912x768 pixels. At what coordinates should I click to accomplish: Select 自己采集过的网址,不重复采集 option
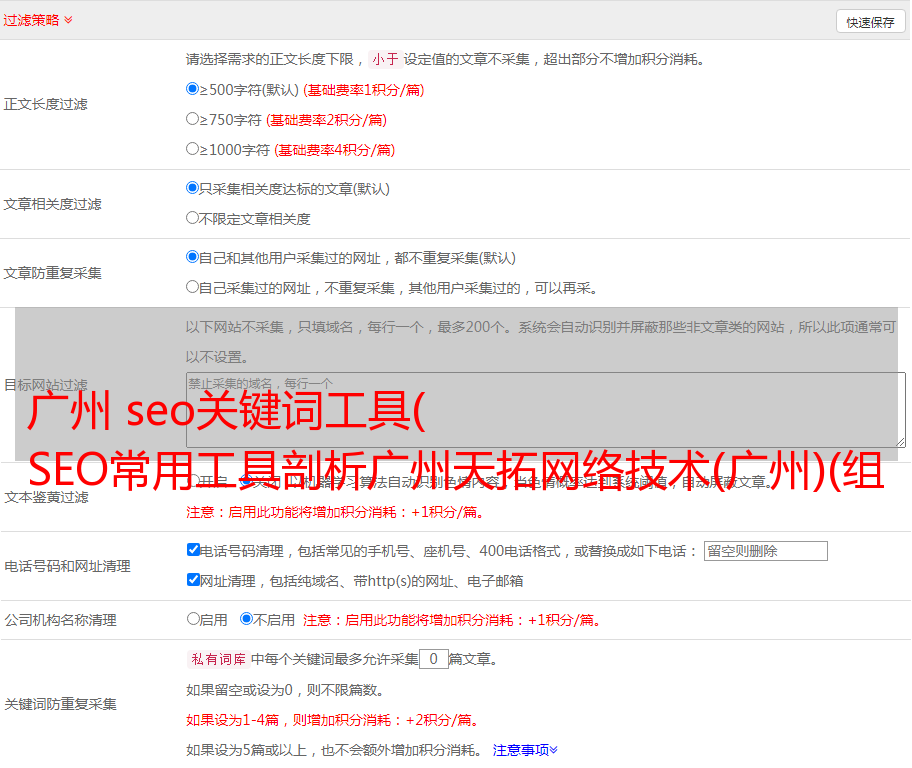click(x=192, y=287)
